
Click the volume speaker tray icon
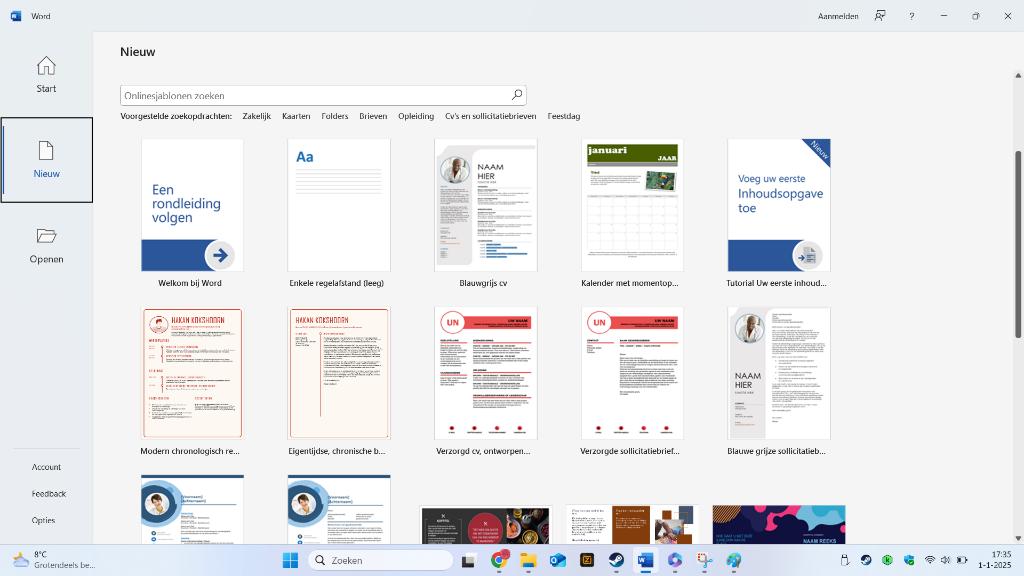click(x=946, y=560)
